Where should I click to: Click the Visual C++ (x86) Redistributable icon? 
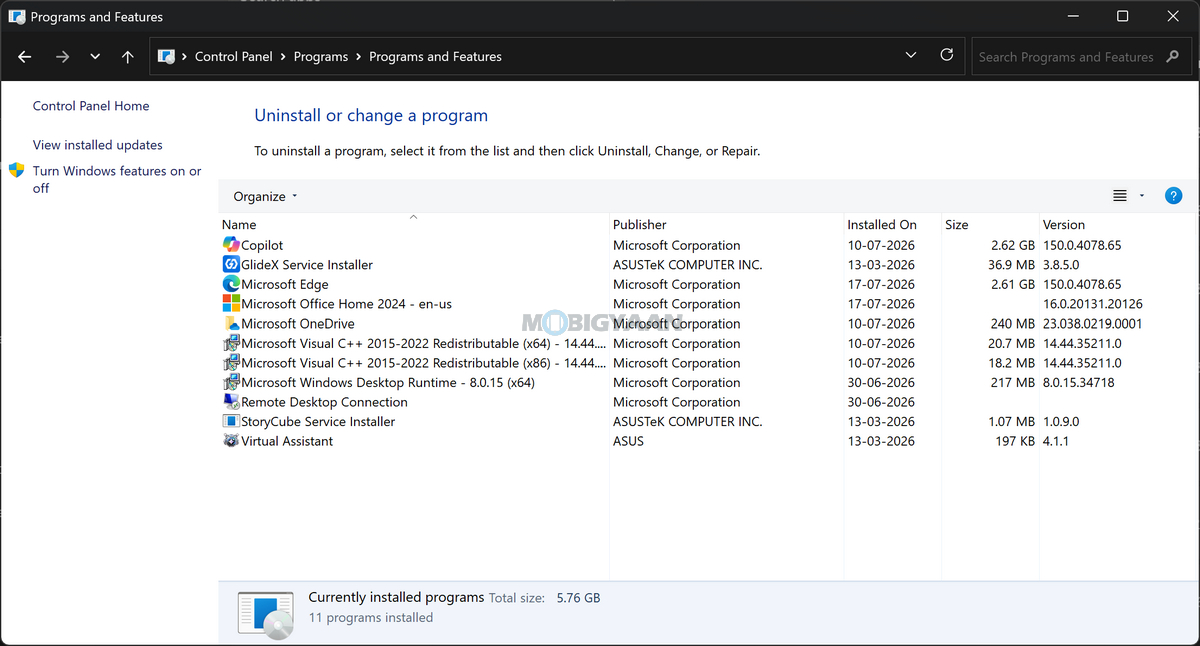point(231,363)
